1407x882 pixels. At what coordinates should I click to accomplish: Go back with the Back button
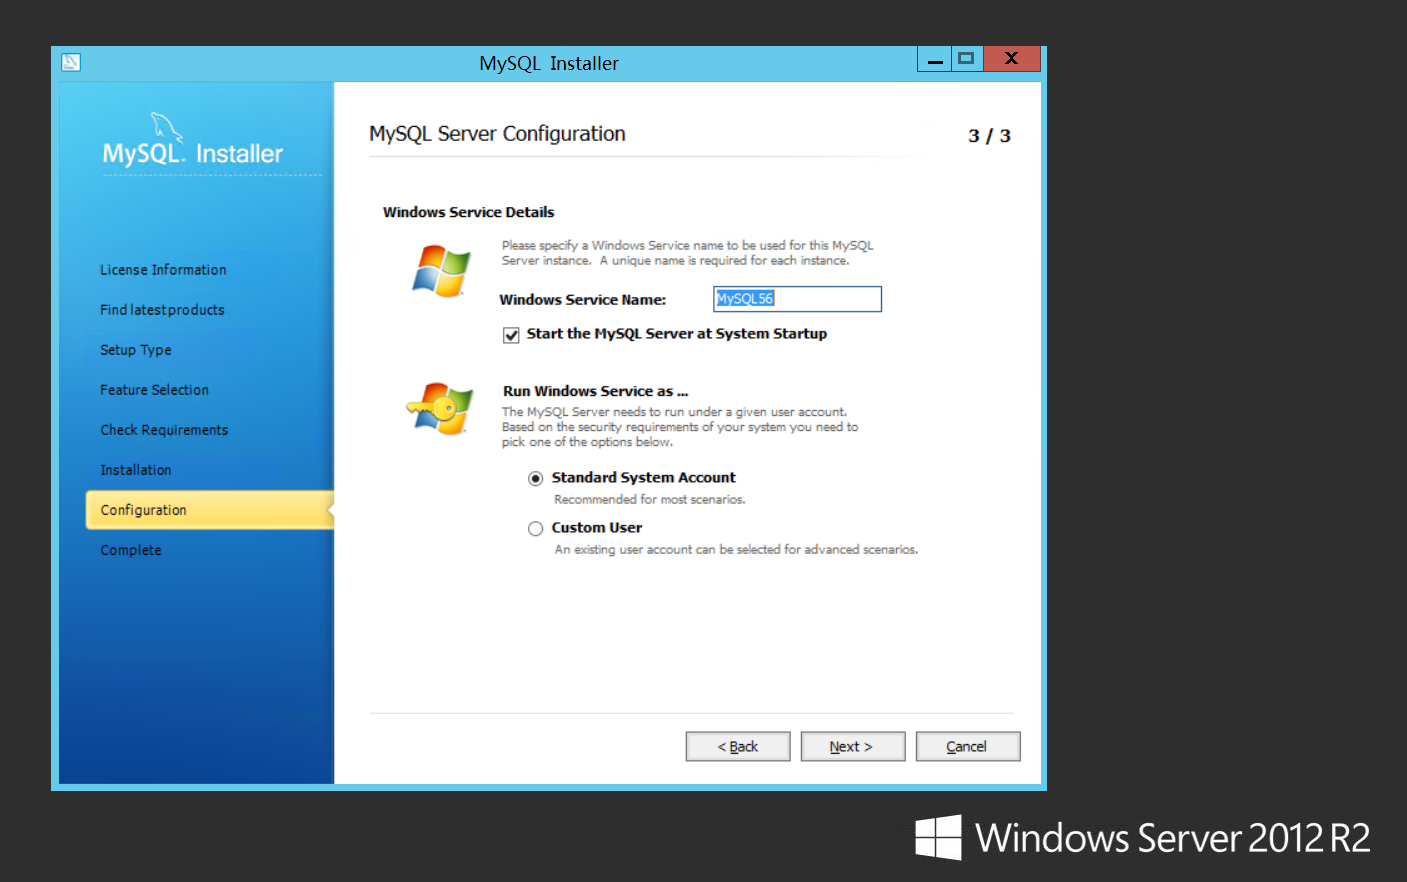(x=738, y=747)
